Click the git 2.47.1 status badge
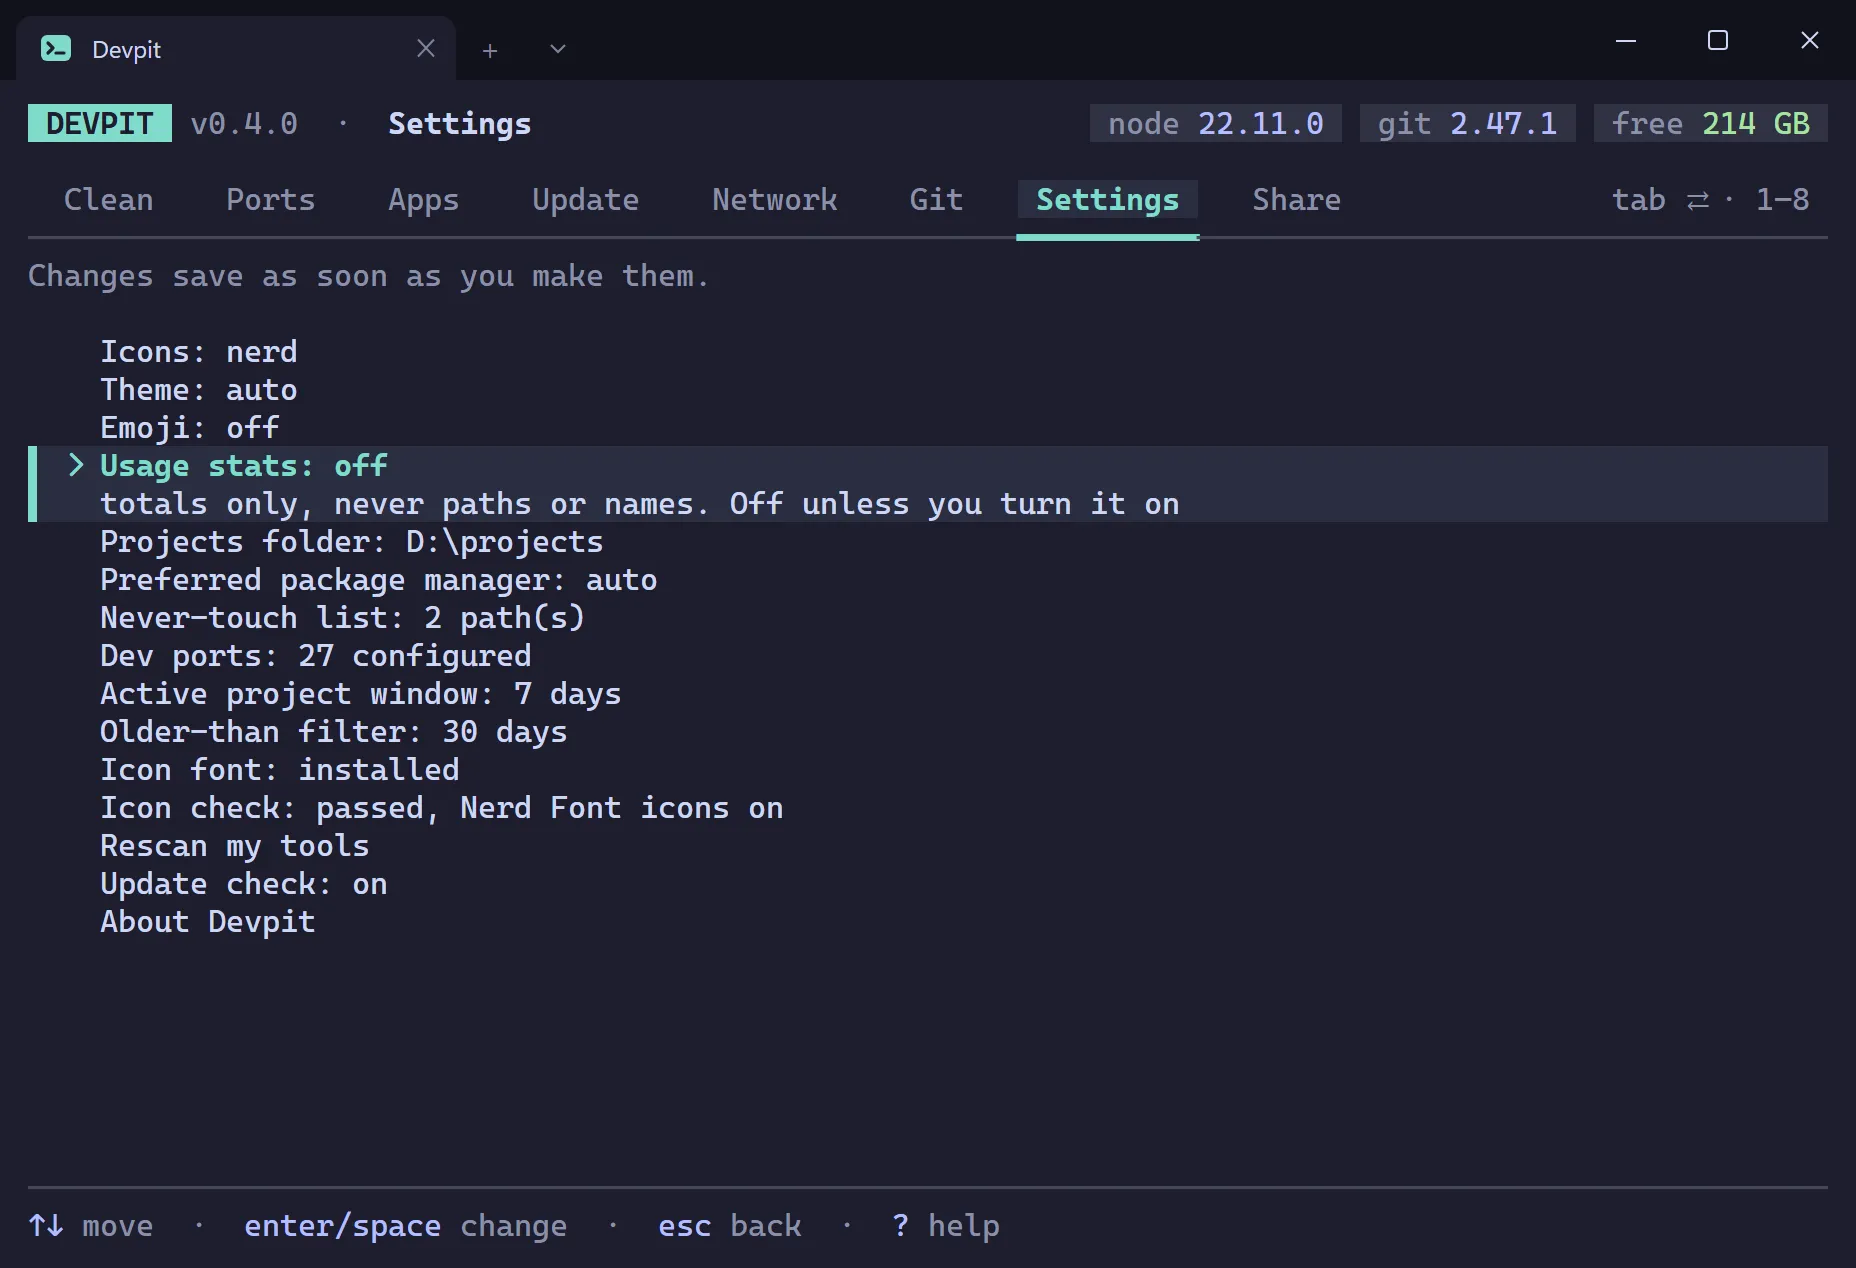1856x1268 pixels. [x=1468, y=123]
